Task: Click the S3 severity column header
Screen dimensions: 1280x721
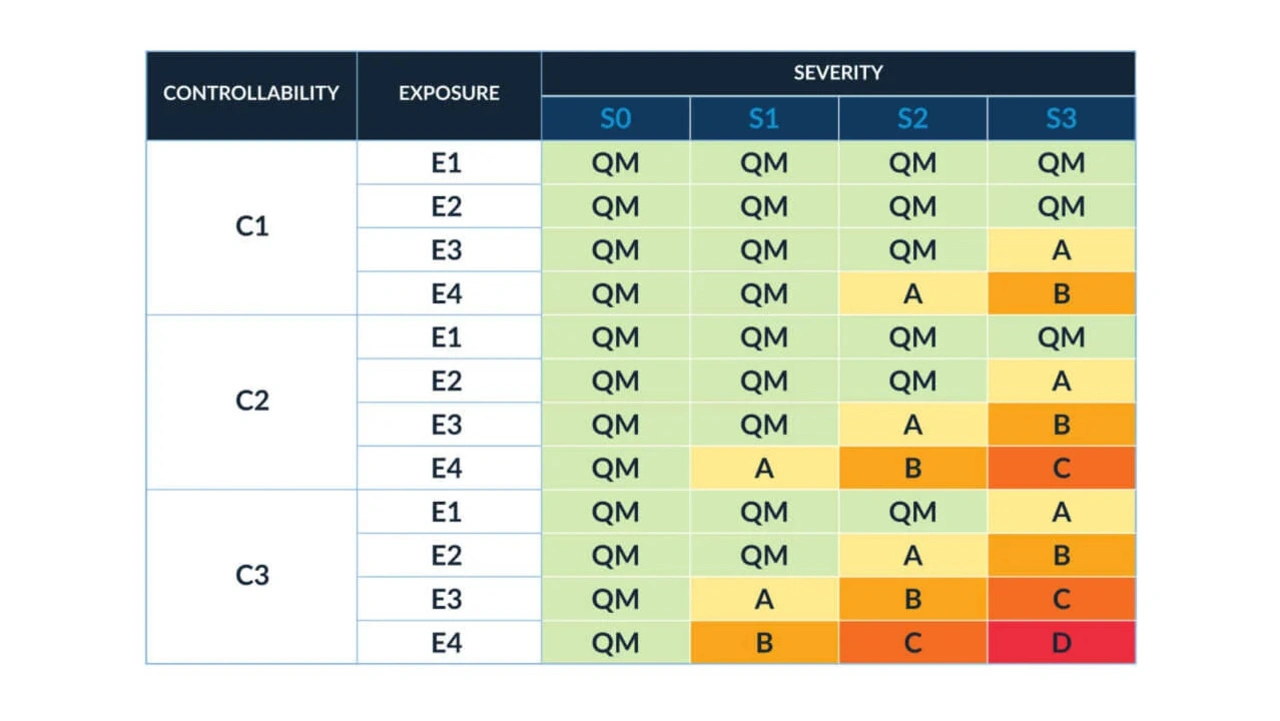Action: tap(1061, 119)
